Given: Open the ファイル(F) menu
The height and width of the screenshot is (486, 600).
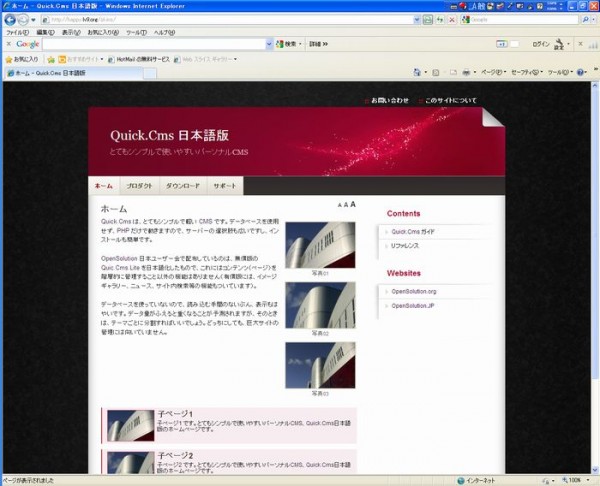Looking at the screenshot, I should coord(17,32).
